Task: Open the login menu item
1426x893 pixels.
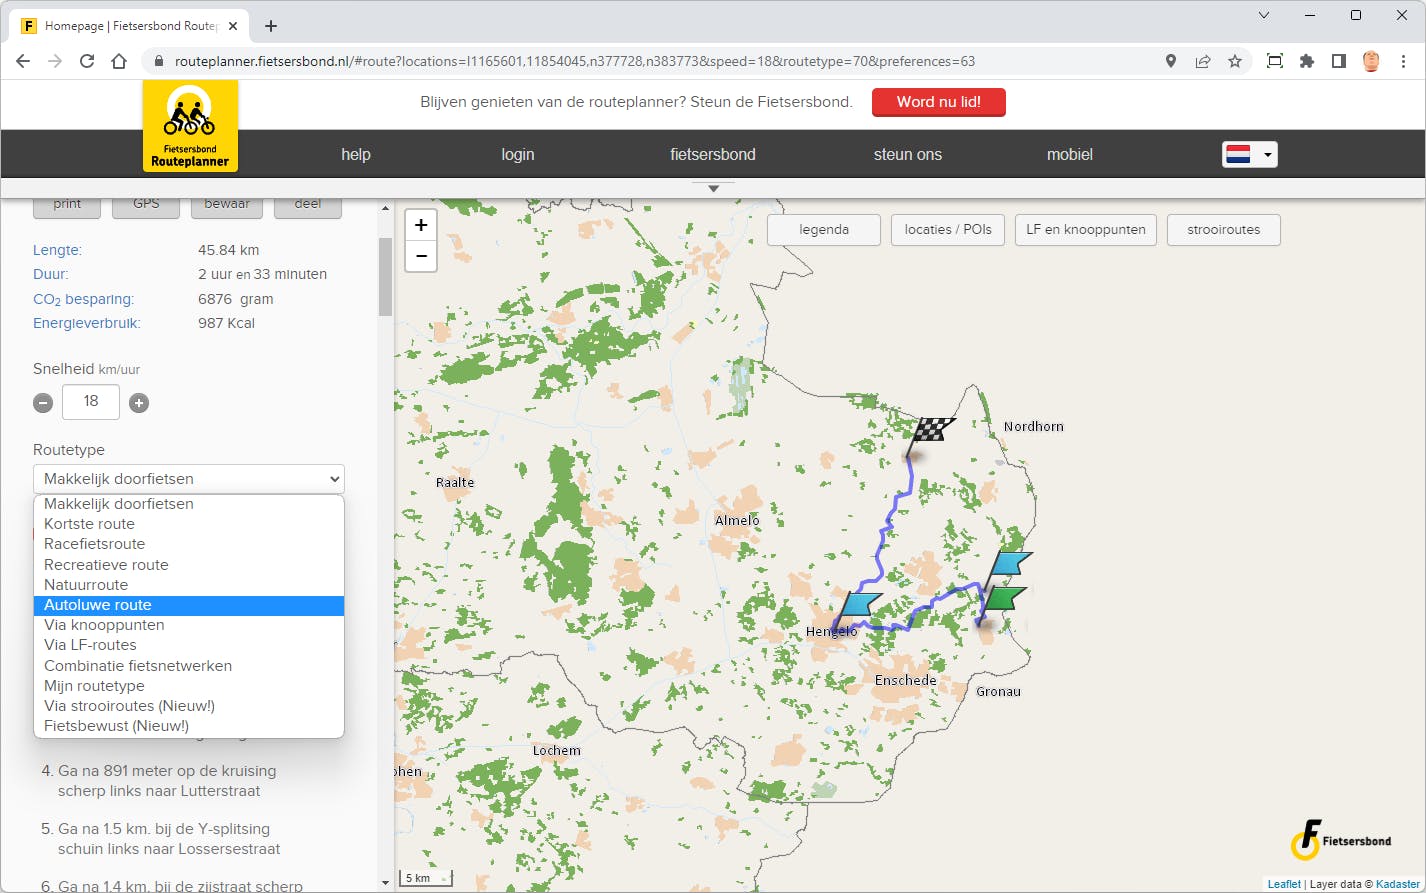Action: tap(518, 154)
